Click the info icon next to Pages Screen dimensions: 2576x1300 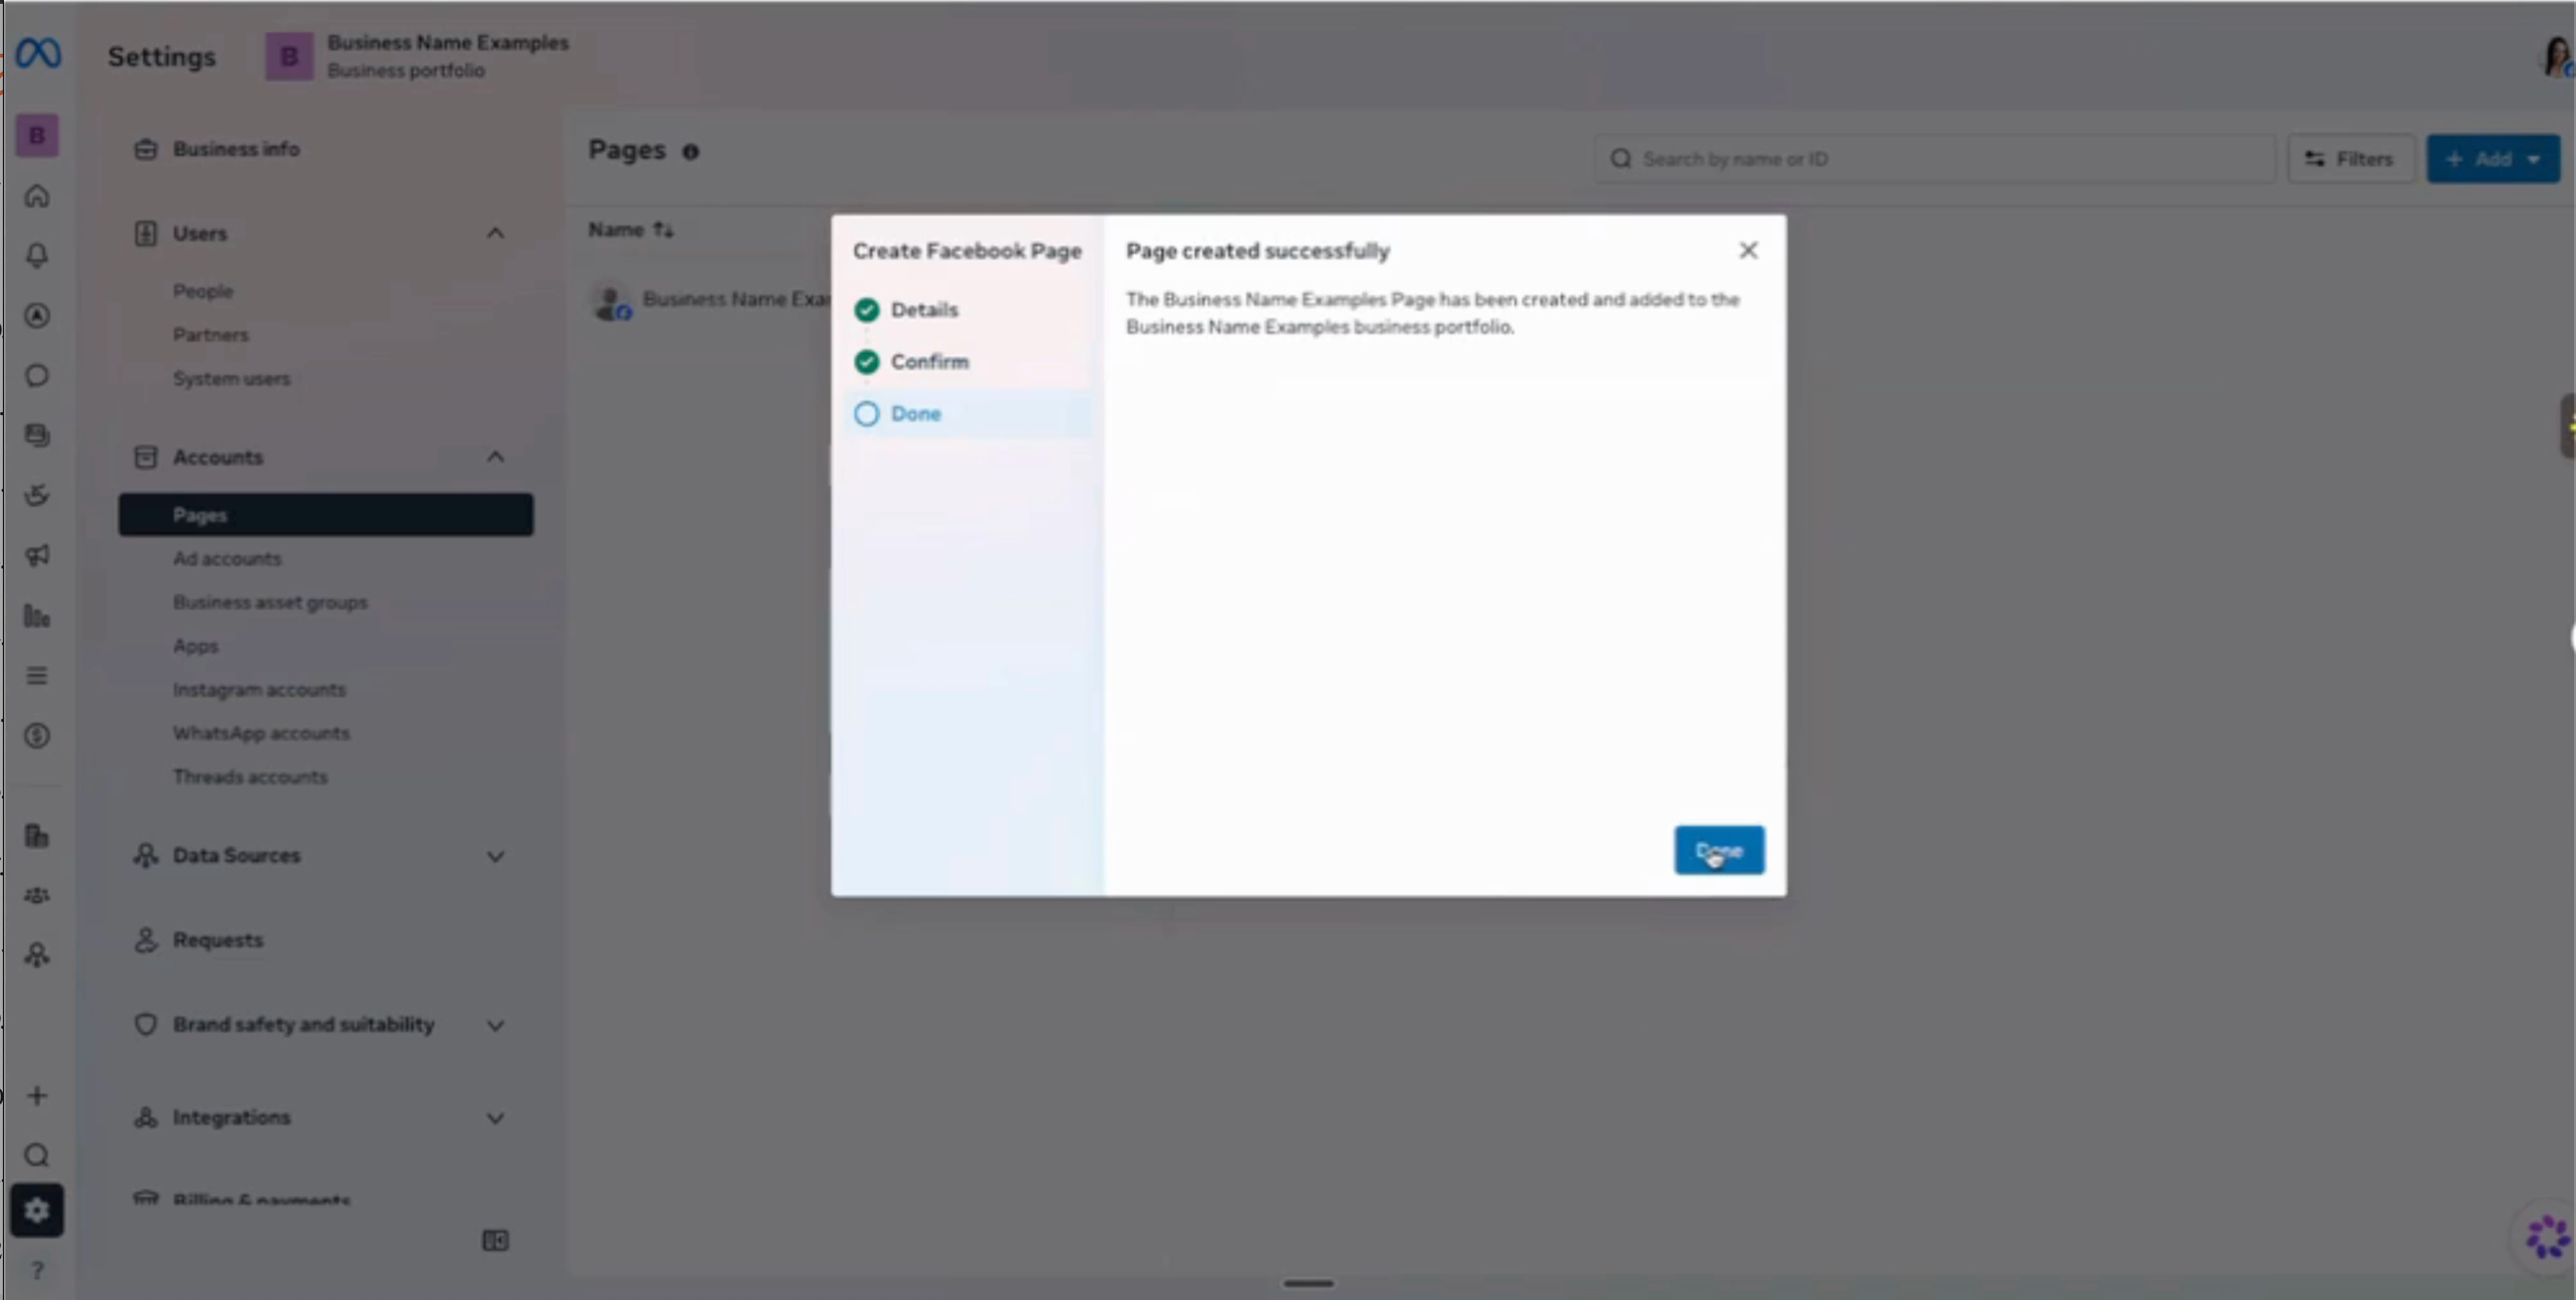690,152
